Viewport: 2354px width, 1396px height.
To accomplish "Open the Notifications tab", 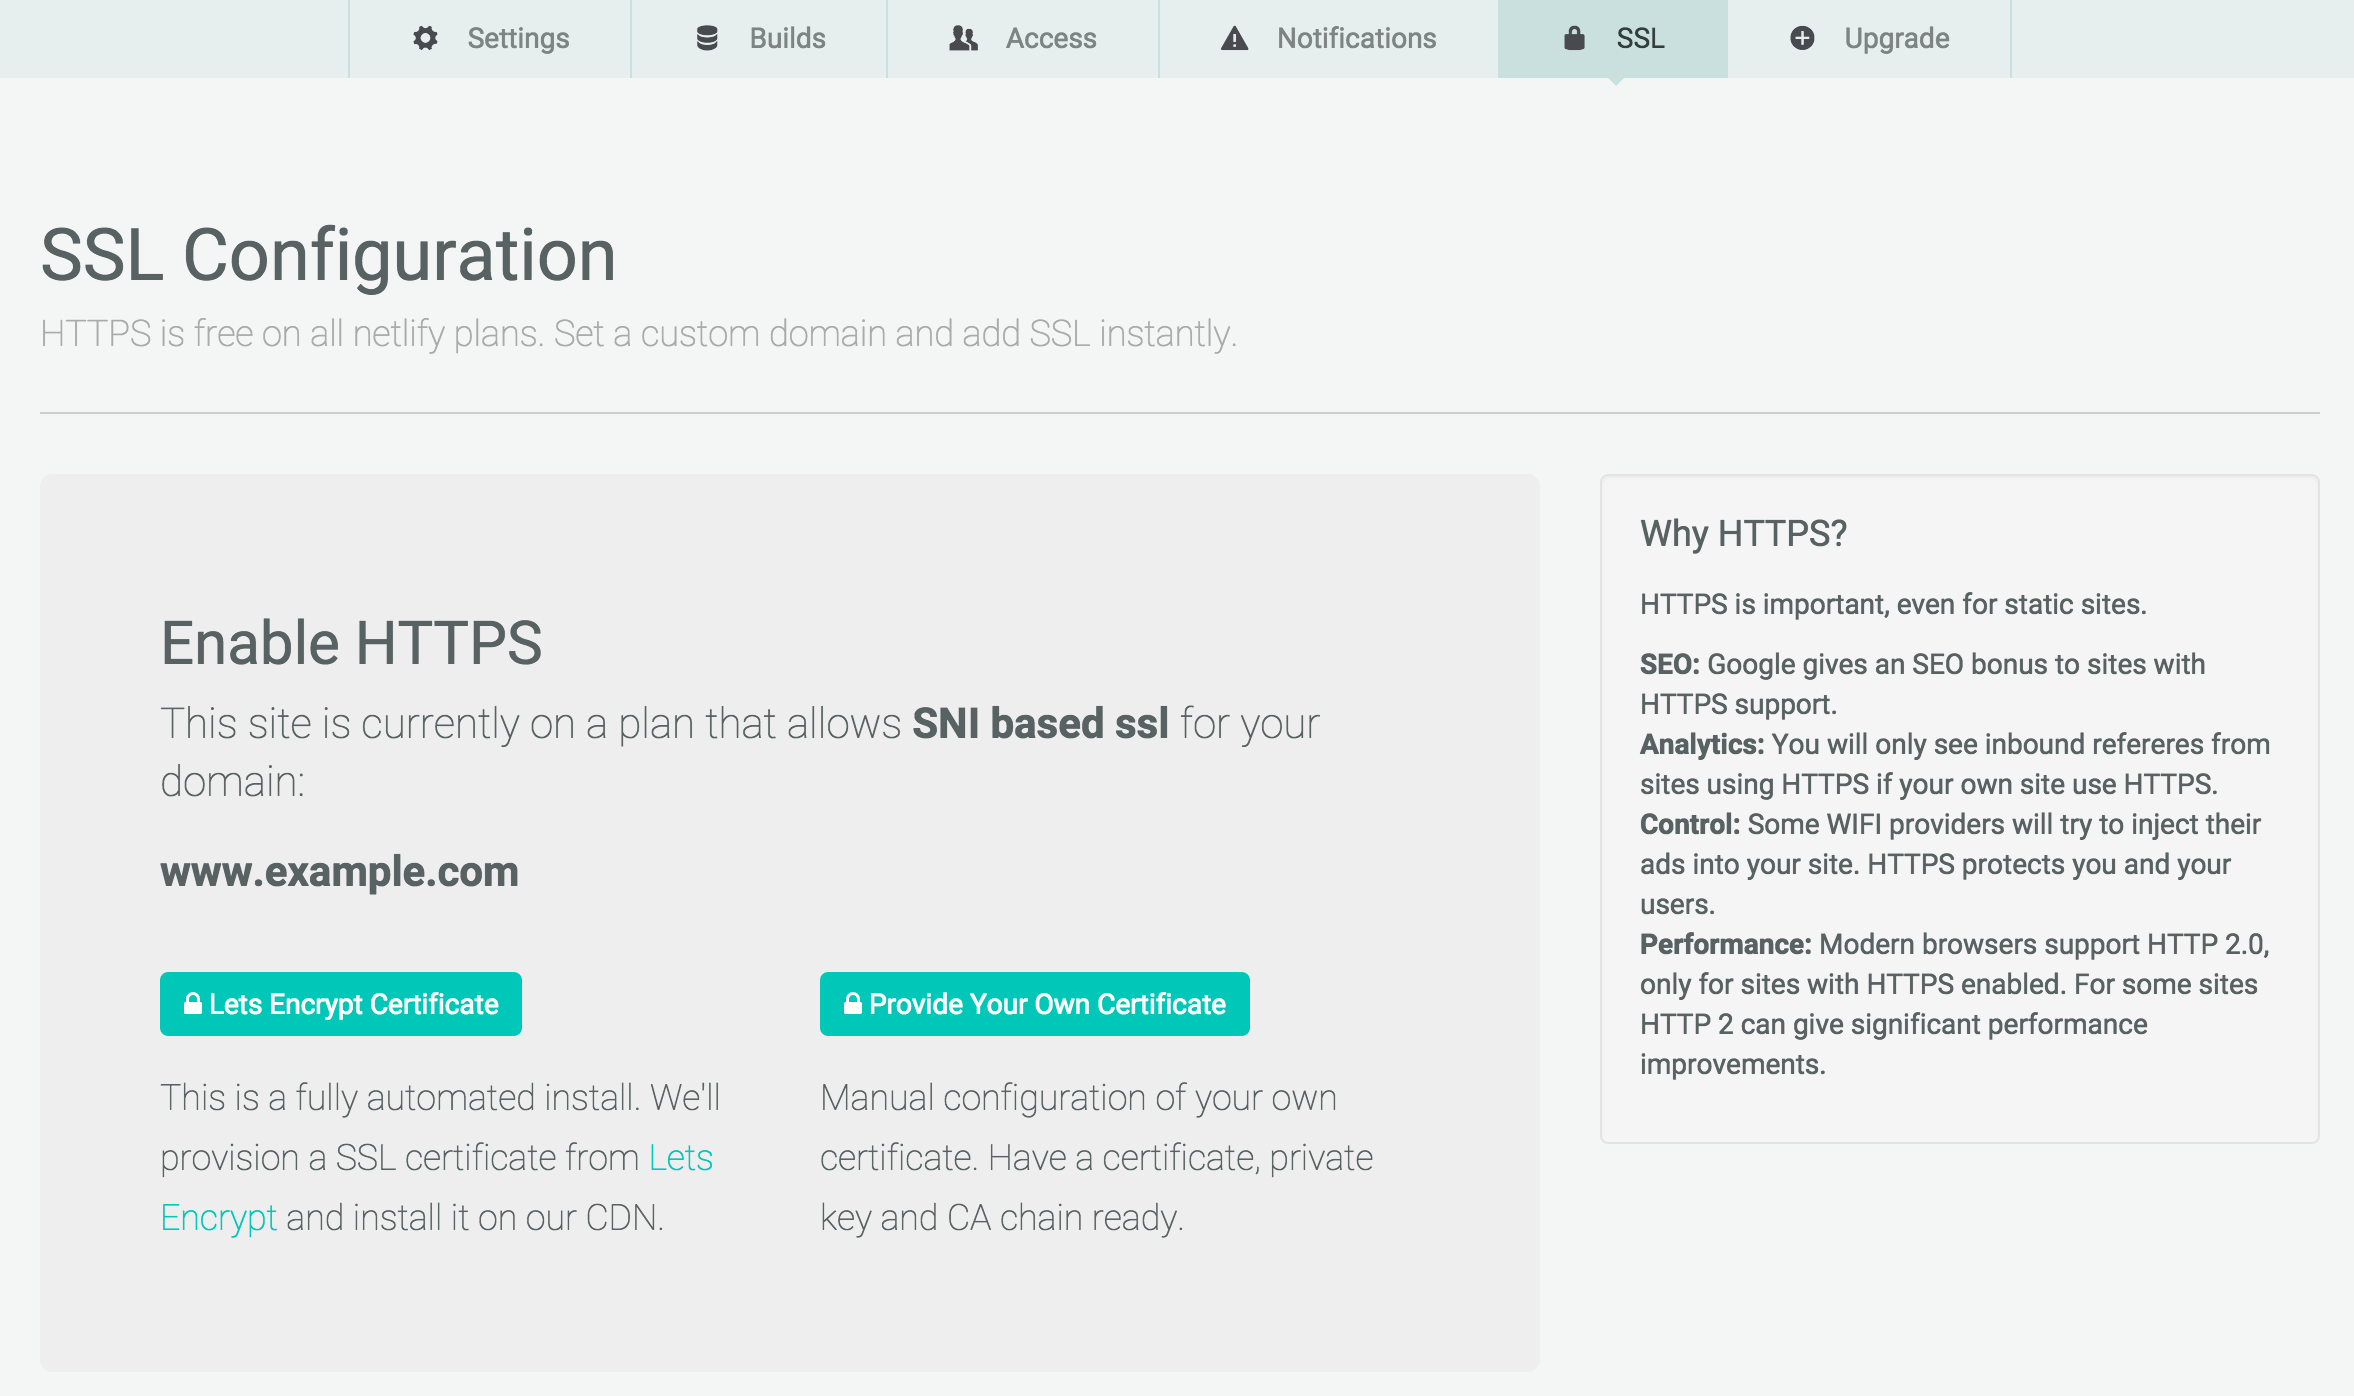I will pyautogui.click(x=1356, y=38).
